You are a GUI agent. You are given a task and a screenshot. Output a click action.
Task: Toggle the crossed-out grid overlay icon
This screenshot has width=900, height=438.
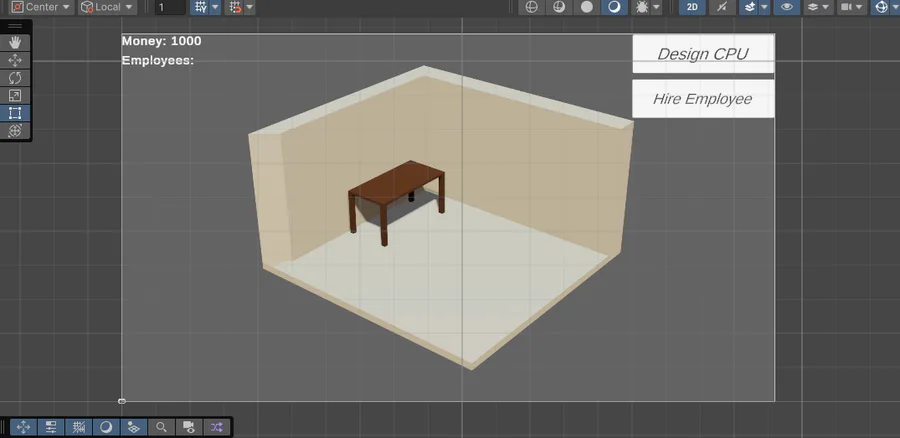click(79, 427)
